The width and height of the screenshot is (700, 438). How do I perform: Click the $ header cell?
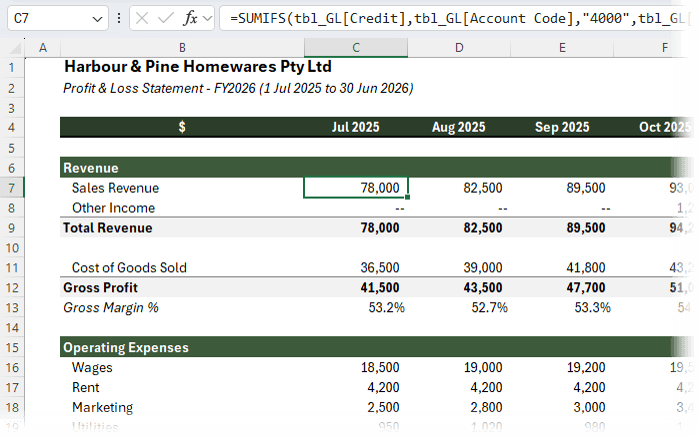pos(182,127)
